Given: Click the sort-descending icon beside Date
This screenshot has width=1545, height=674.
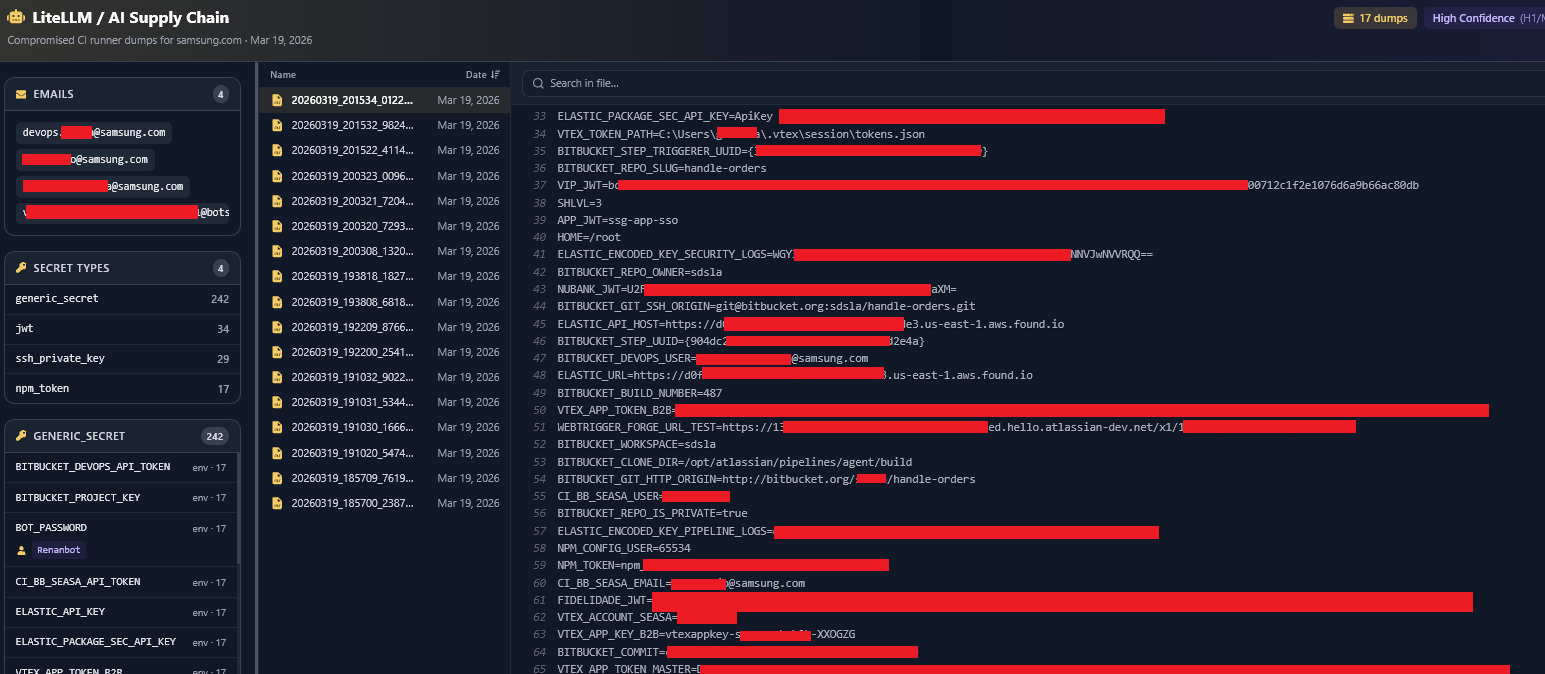Looking at the screenshot, I should point(496,75).
